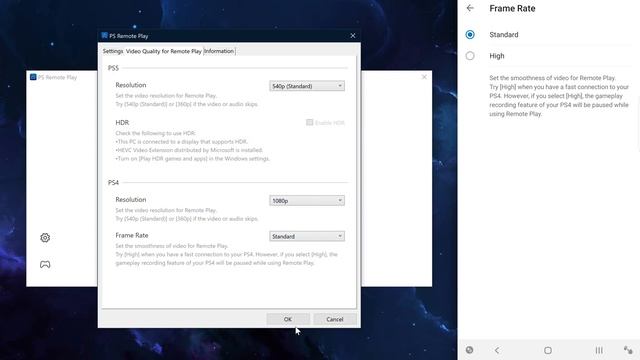Image resolution: width=640 pixels, height=360 pixels.
Task: Click the HDR label
Action: coord(122,122)
